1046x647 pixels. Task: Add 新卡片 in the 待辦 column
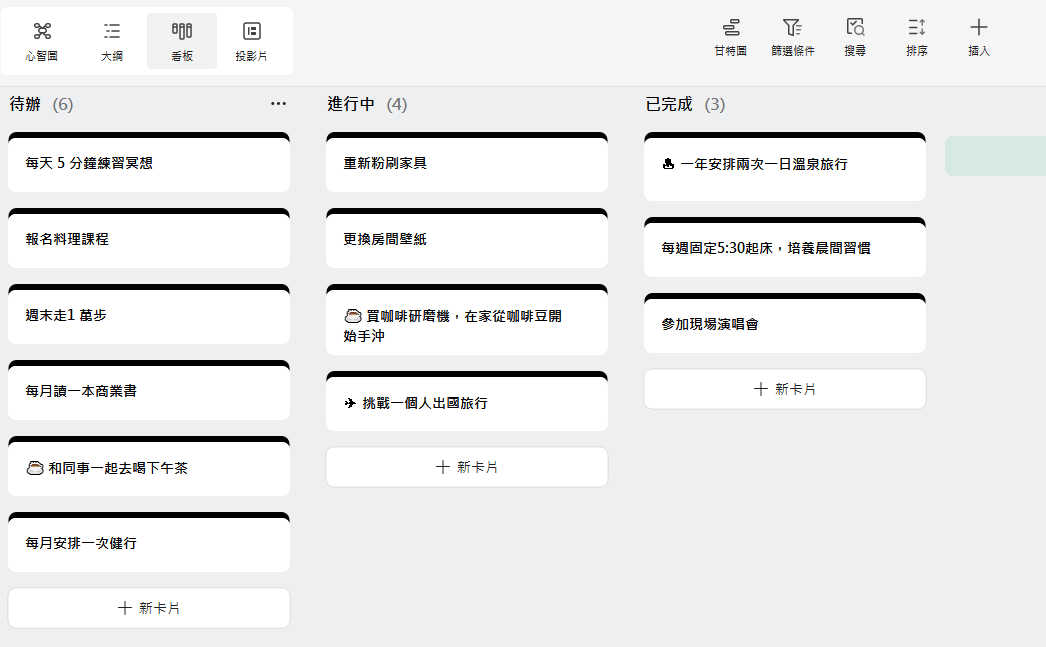point(149,608)
